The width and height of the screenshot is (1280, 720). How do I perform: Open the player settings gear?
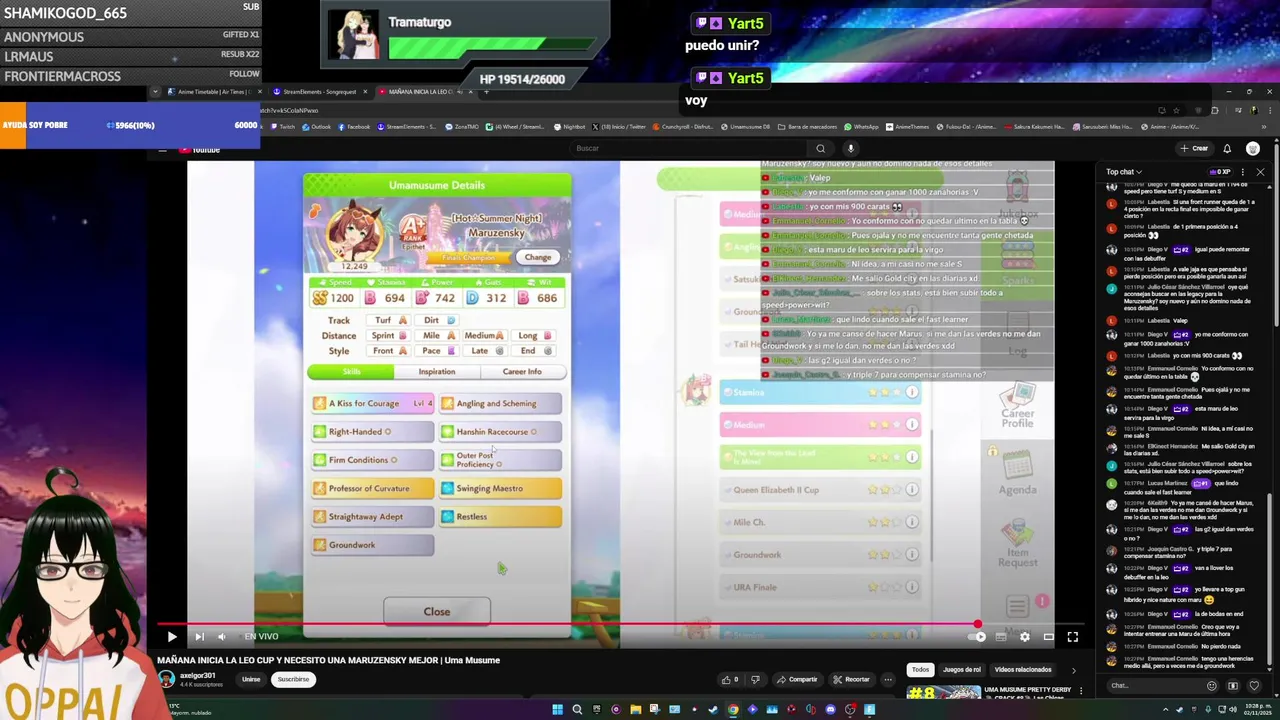(1024, 636)
